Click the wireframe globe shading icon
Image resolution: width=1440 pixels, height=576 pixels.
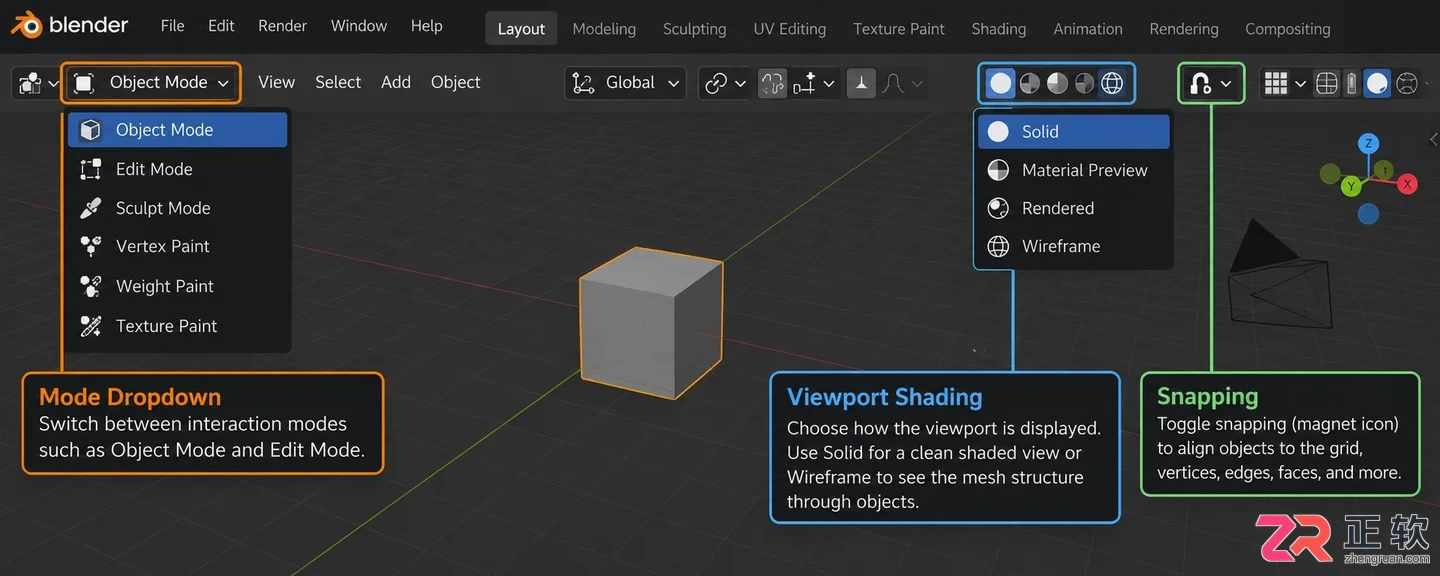click(x=1112, y=83)
